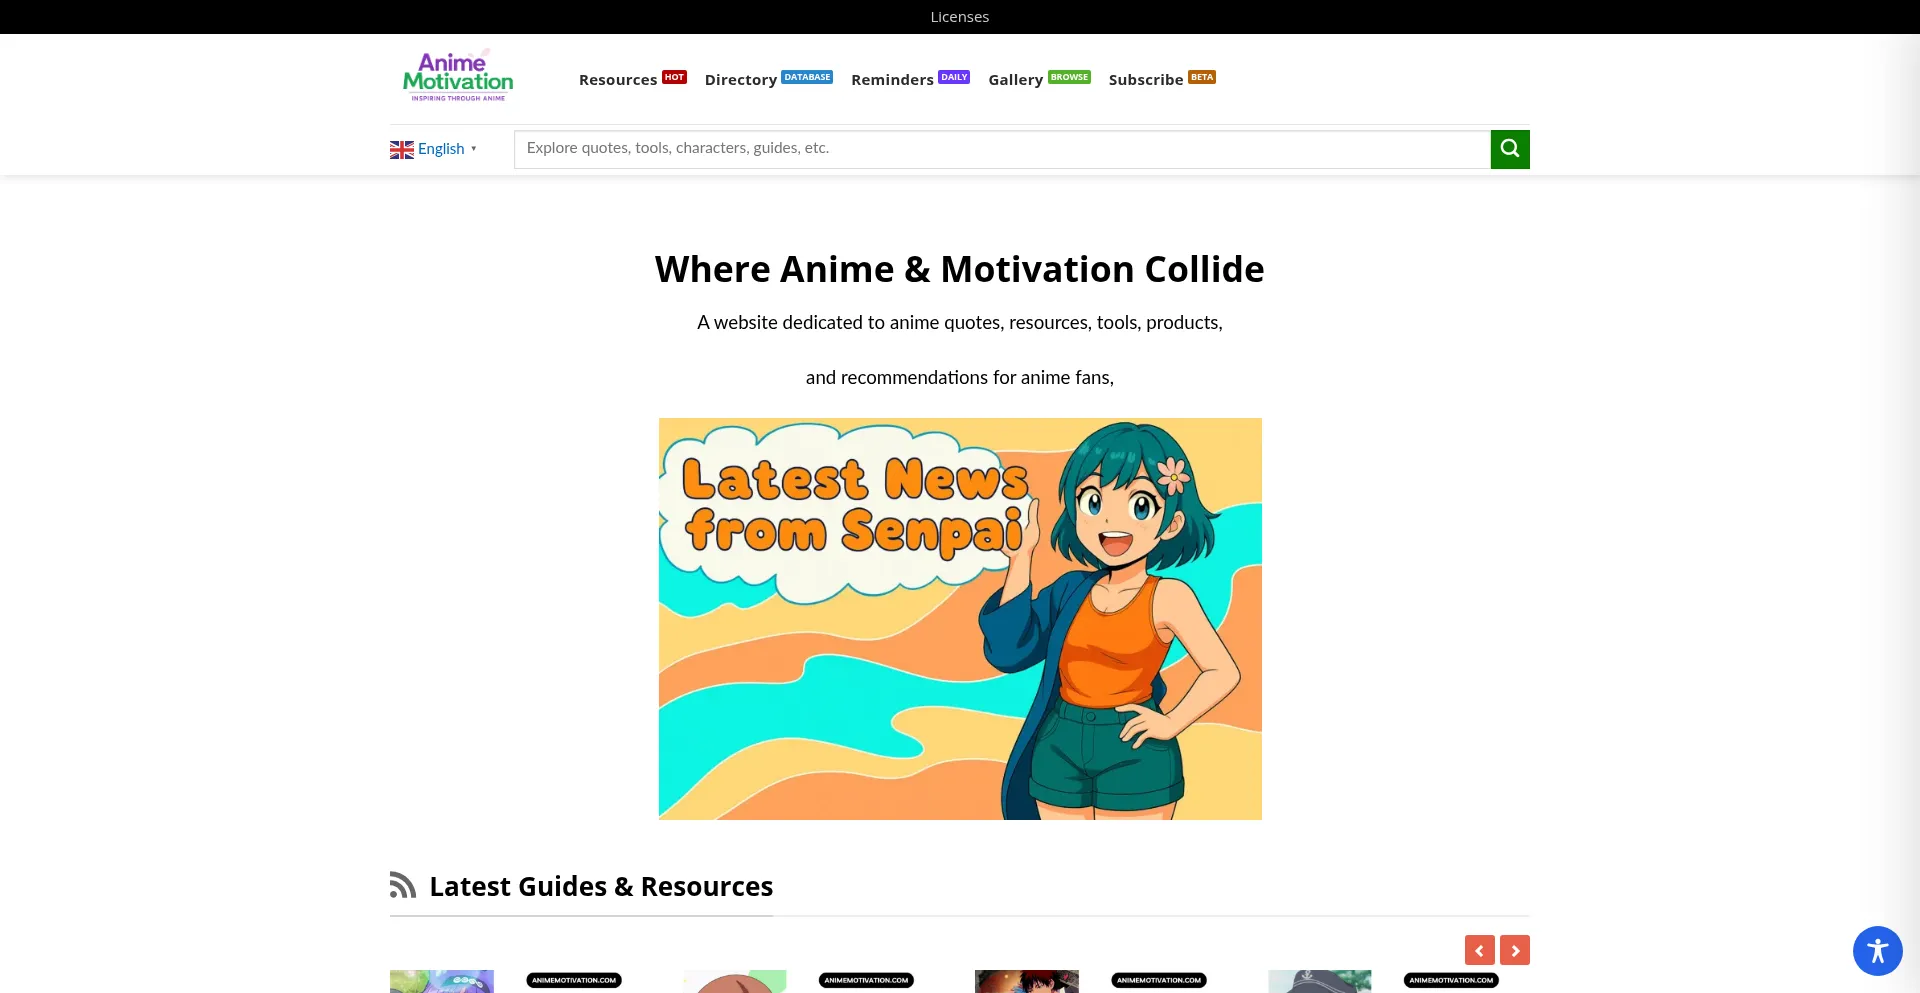Expand the English language dropdown
1920x993 pixels.
(x=473, y=149)
